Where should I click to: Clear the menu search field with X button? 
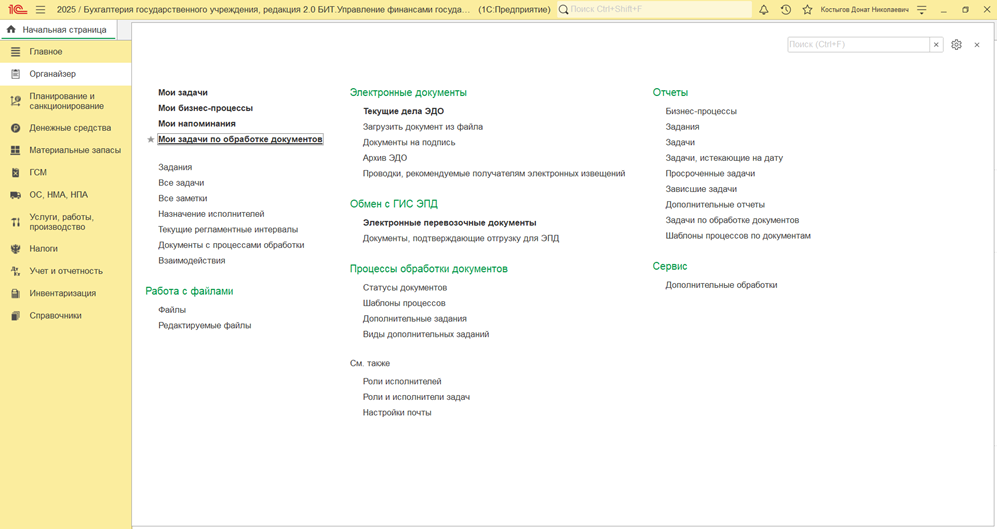[x=936, y=45]
